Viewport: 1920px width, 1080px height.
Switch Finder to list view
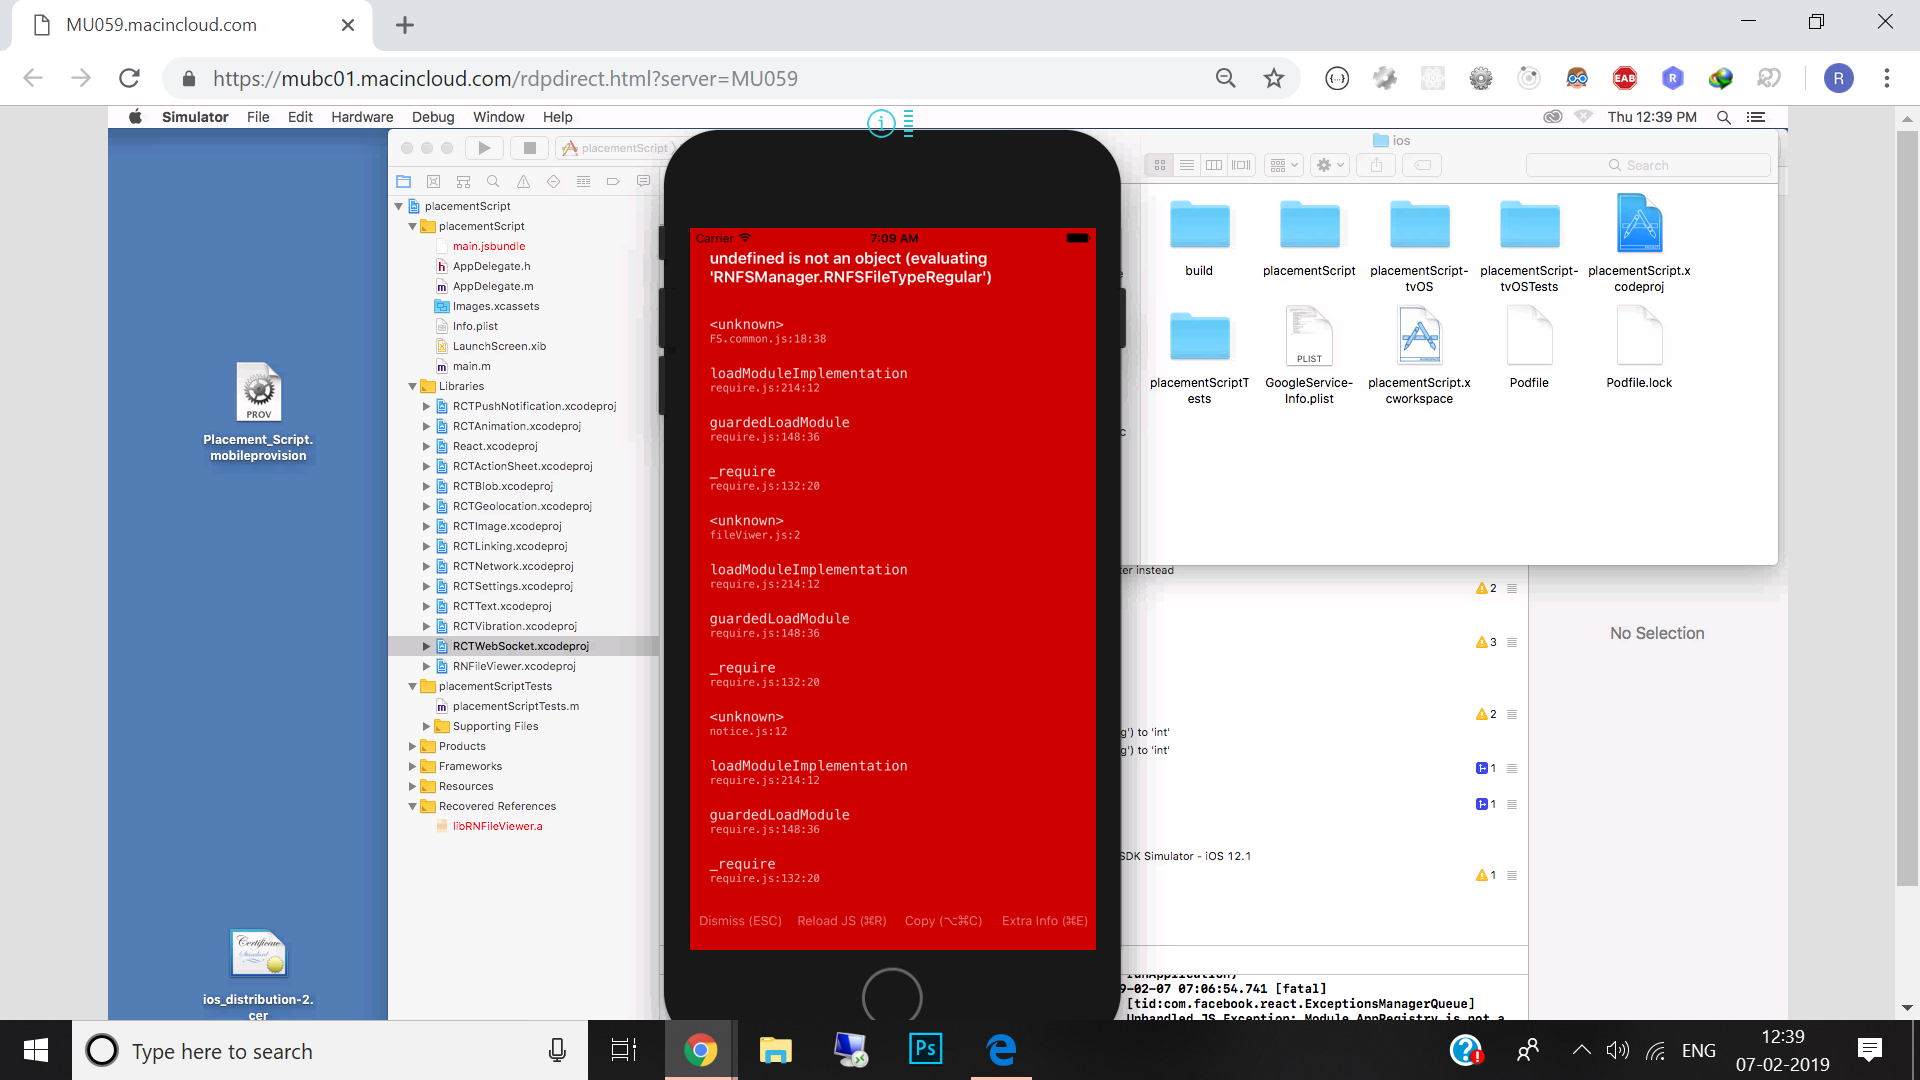click(1187, 165)
